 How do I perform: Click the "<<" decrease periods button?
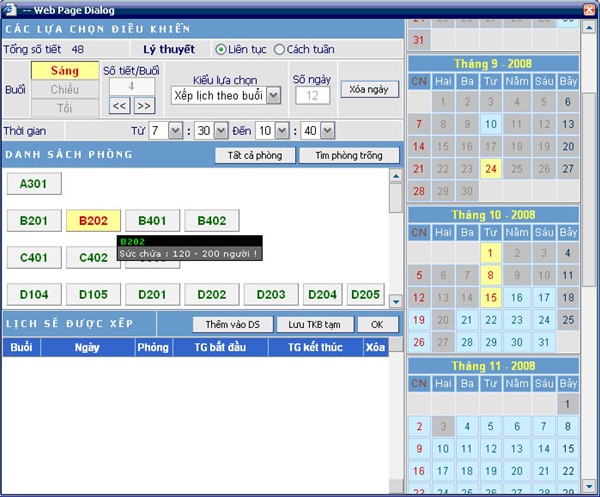(x=119, y=105)
